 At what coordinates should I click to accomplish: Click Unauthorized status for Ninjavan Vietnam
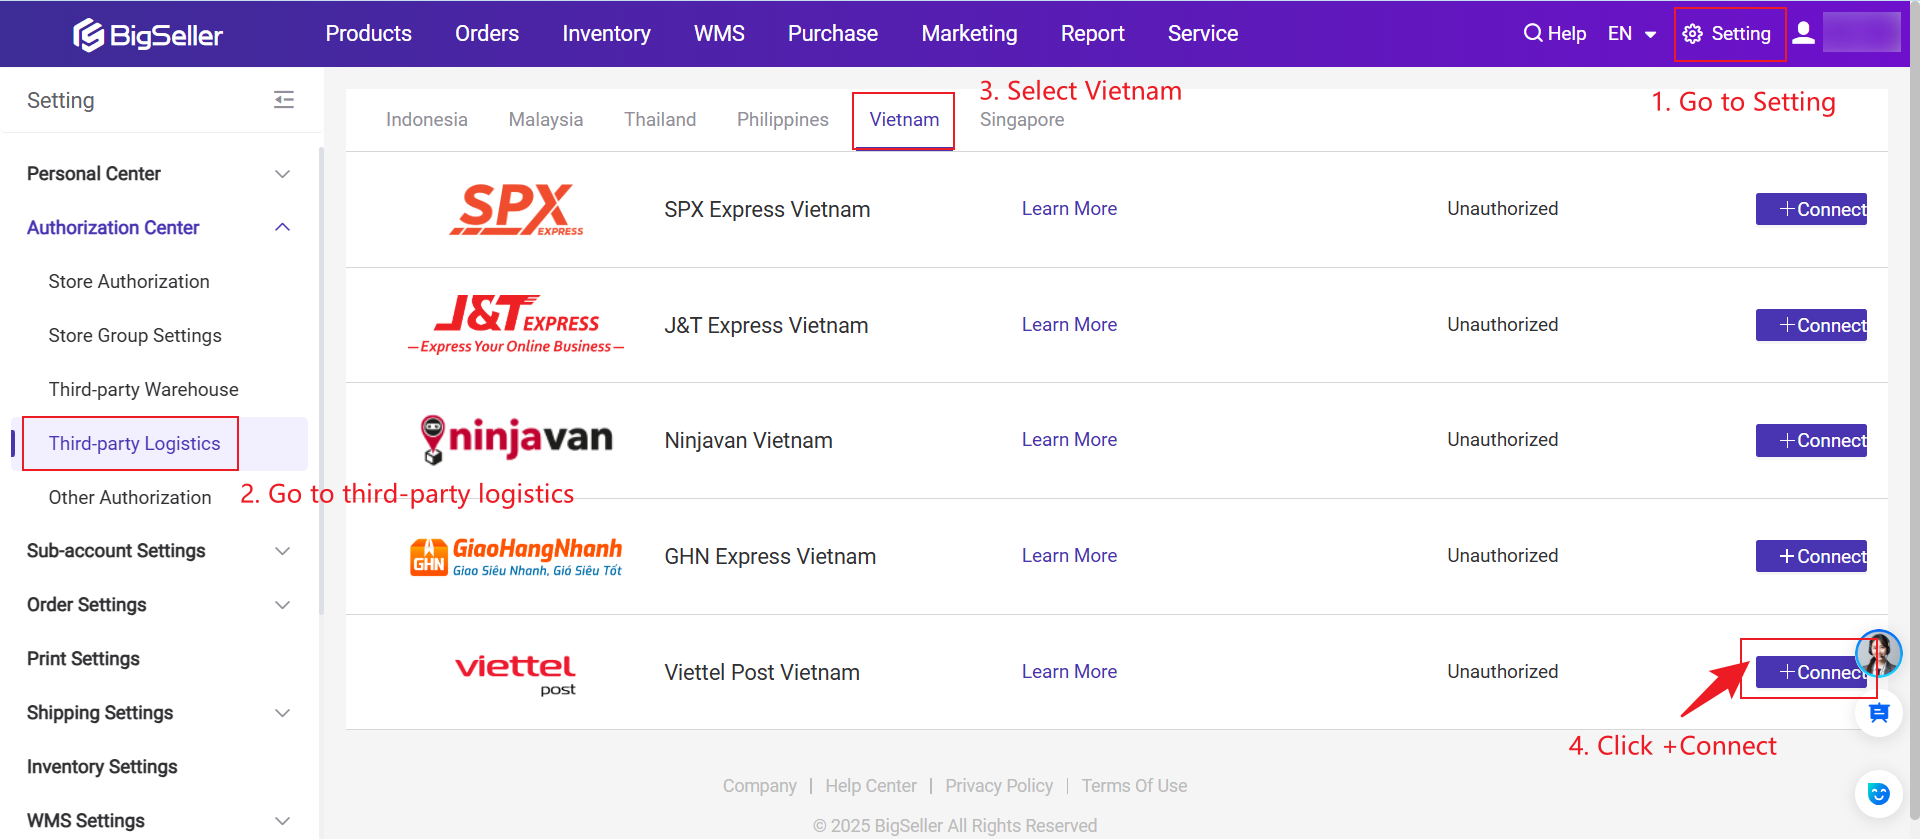coord(1502,440)
